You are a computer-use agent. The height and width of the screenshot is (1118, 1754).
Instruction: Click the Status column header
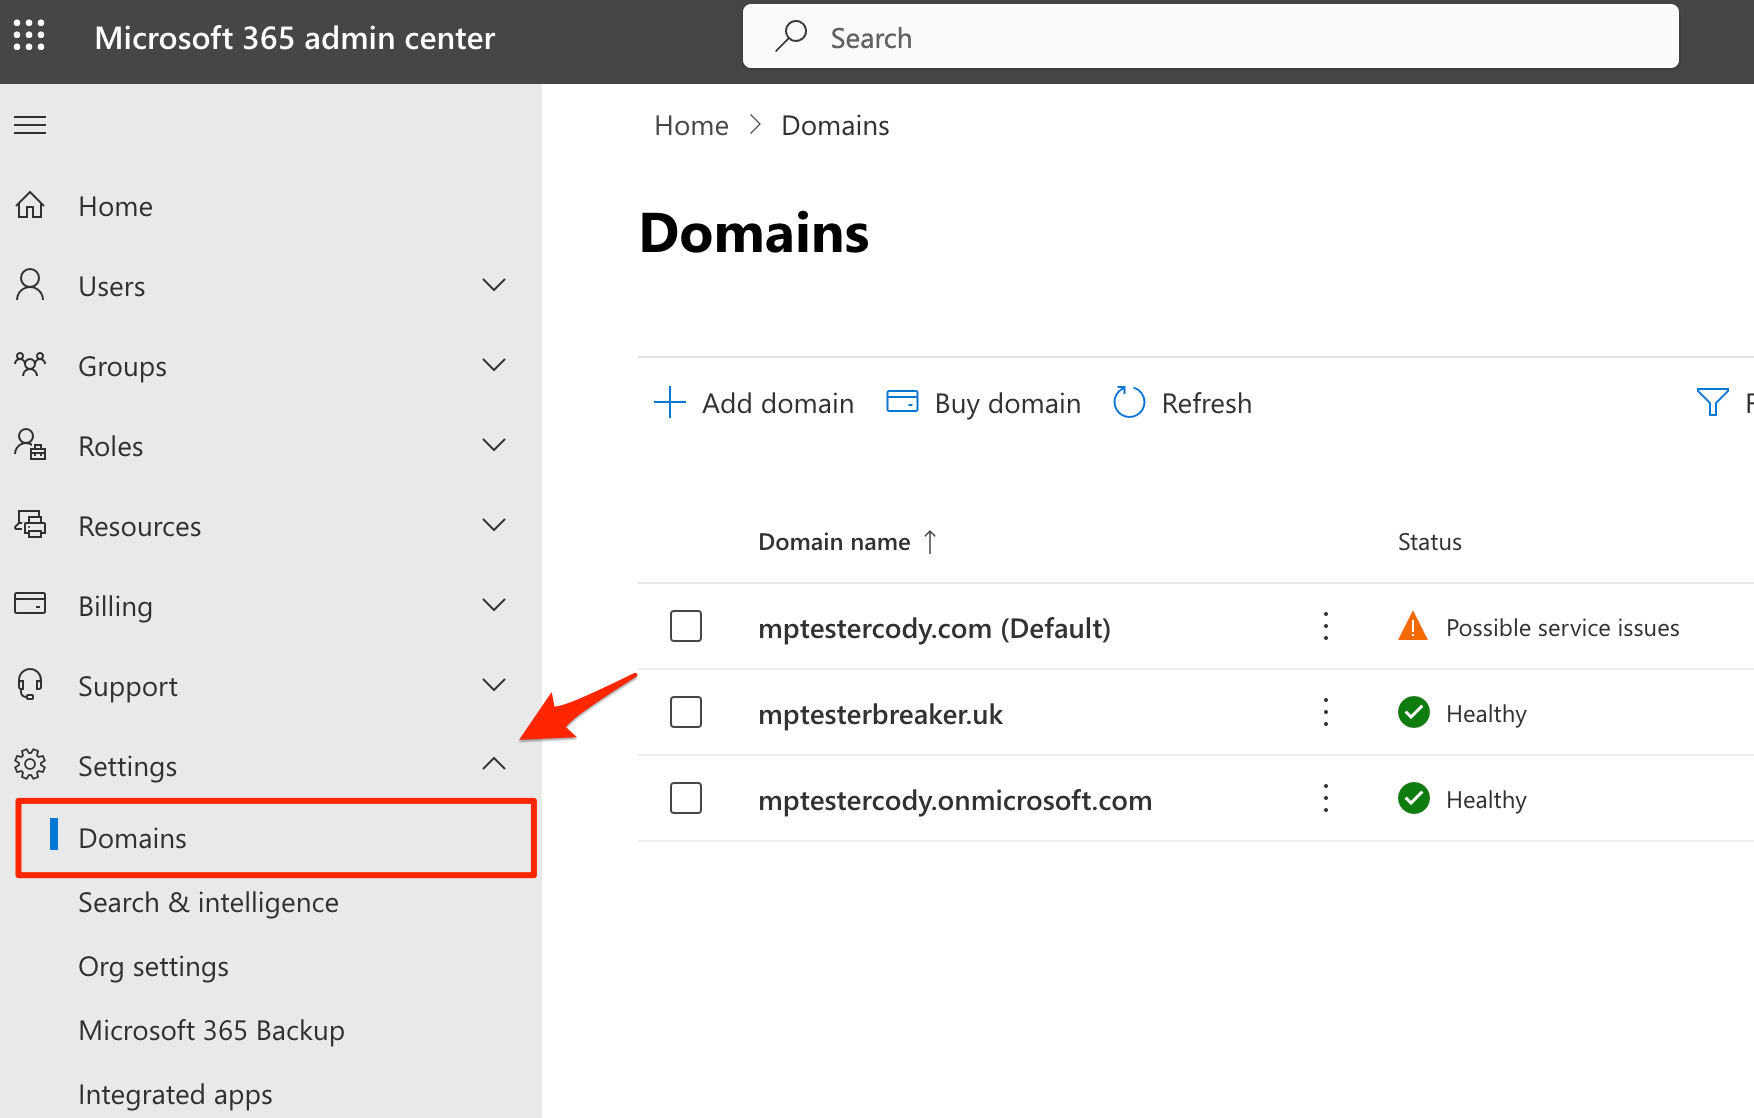[1429, 542]
